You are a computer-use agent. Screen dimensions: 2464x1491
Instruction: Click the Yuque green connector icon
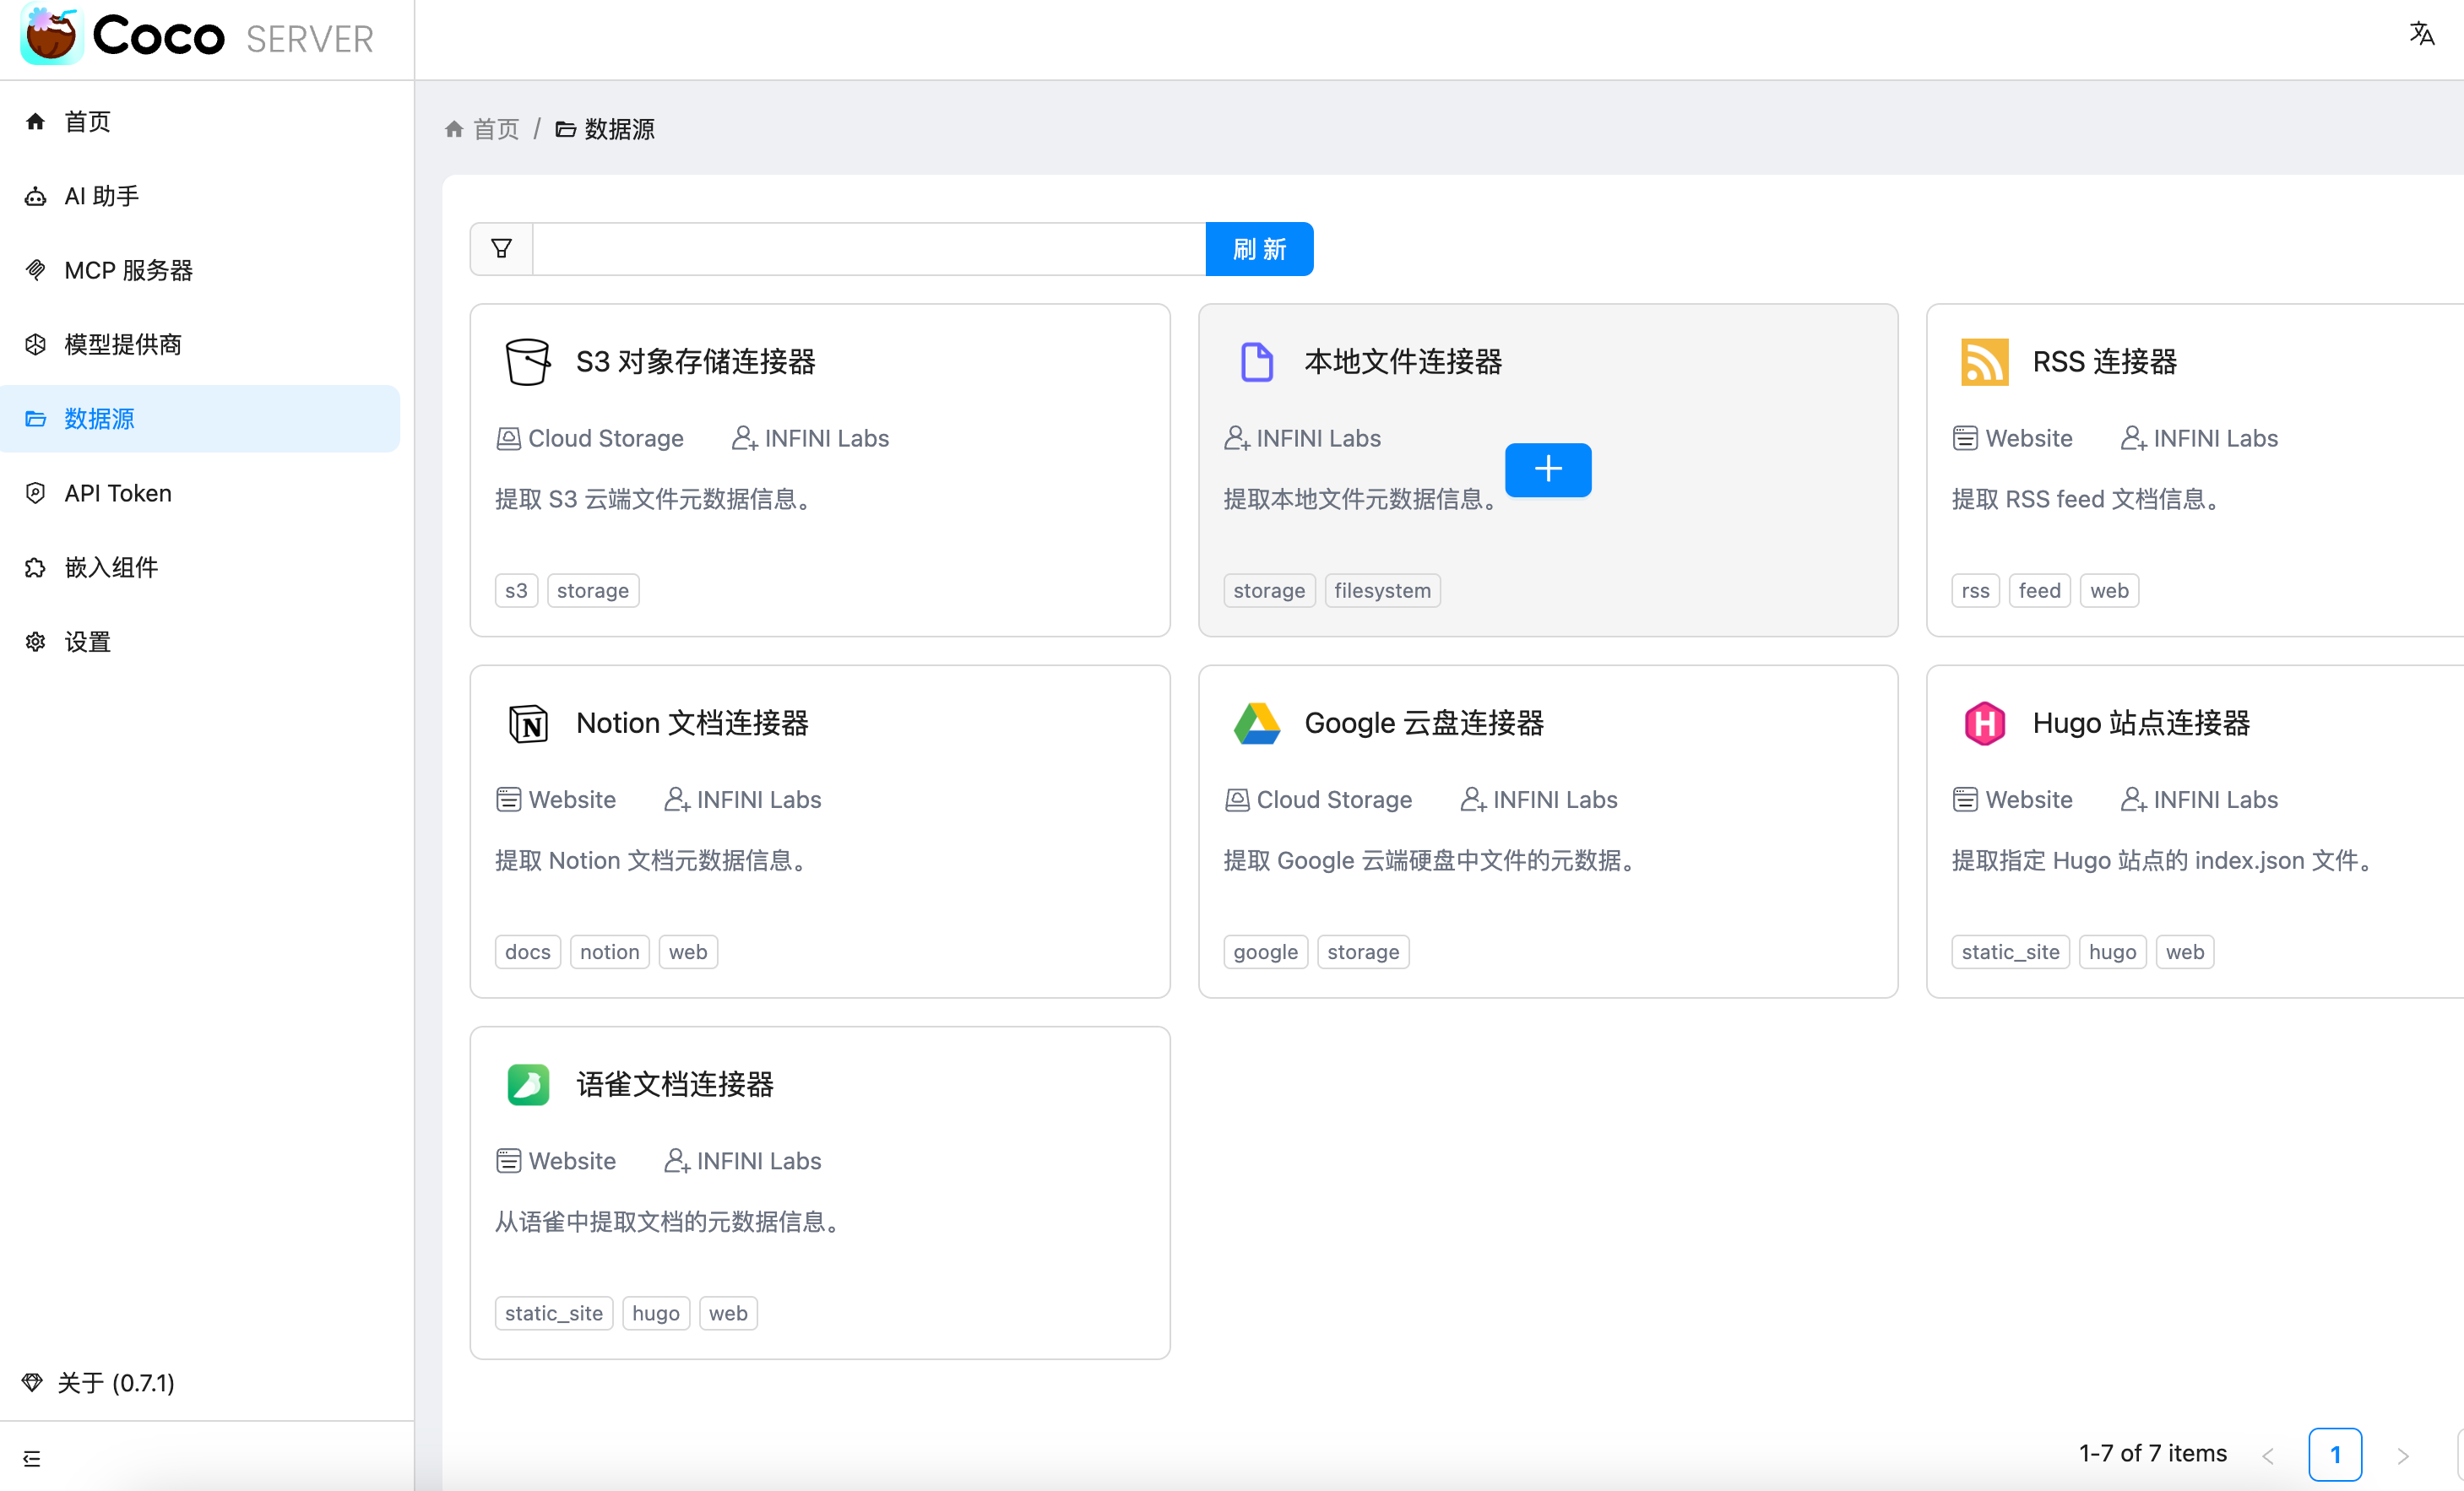click(527, 1084)
